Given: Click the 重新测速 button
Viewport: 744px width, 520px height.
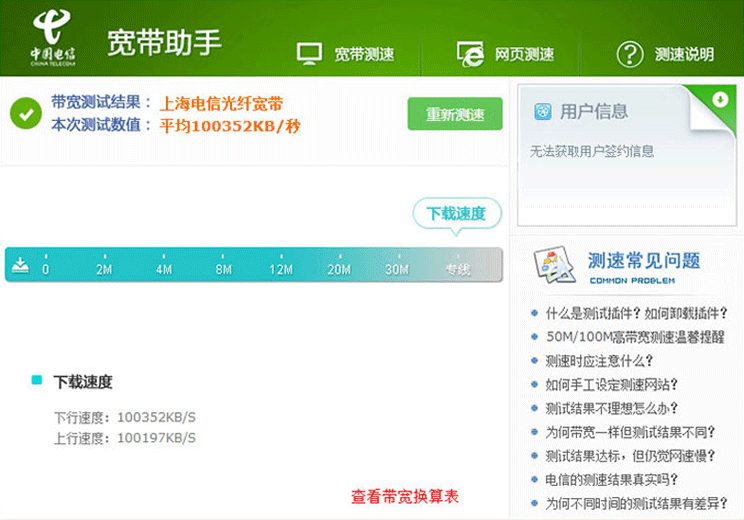Looking at the screenshot, I should (455, 114).
